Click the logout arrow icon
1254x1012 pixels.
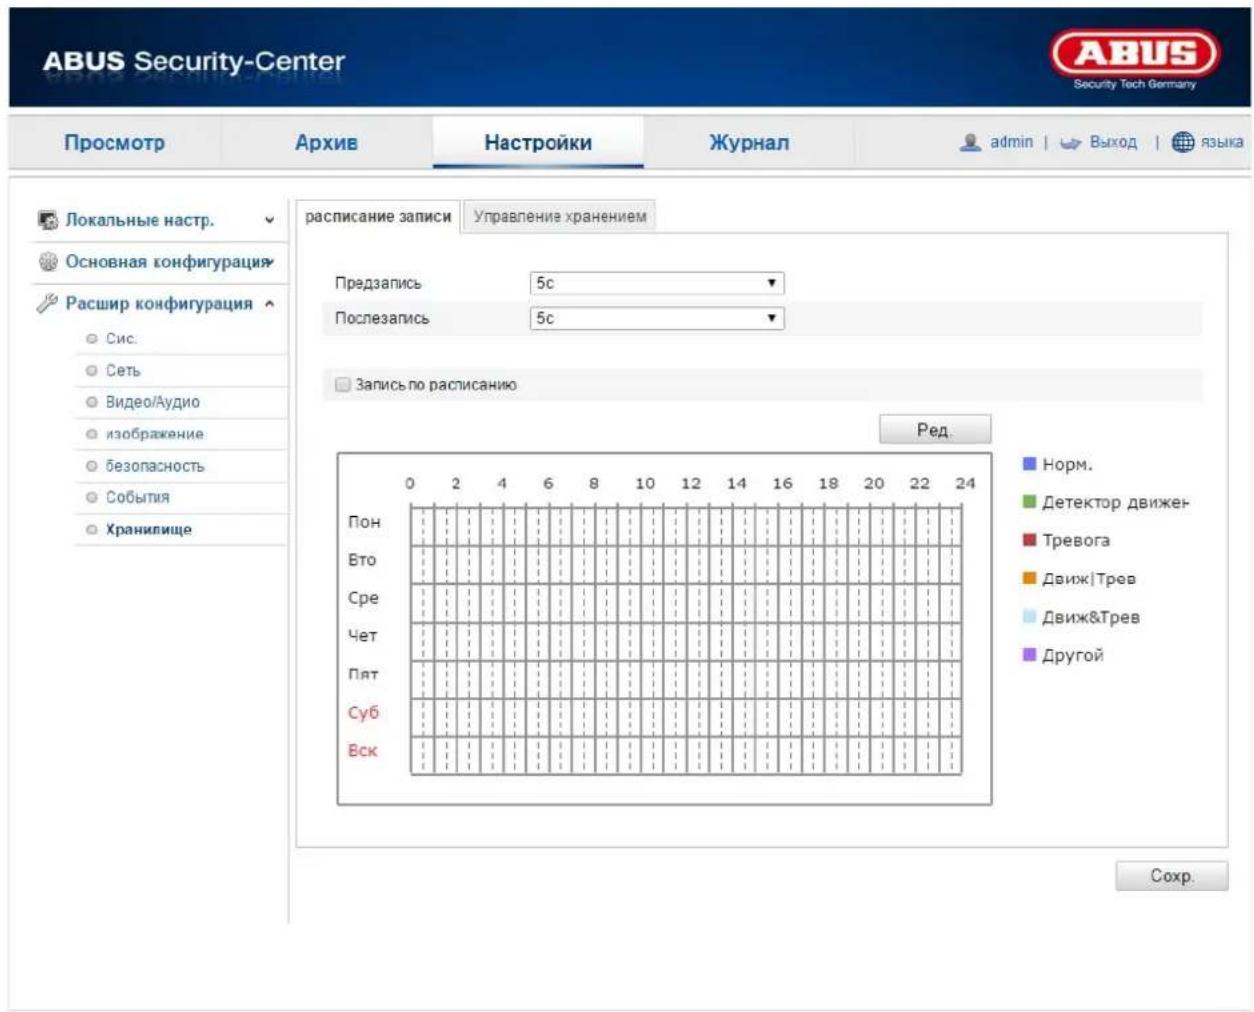pyautogui.click(x=1071, y=143)
